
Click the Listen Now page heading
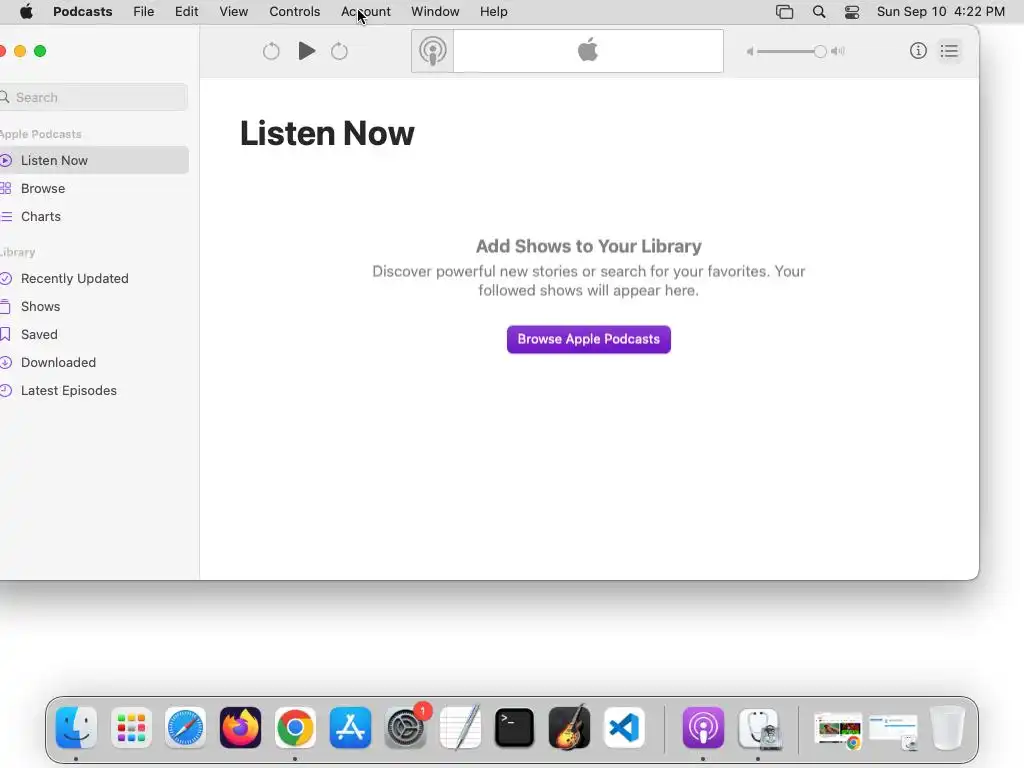(x=327, y=133)
